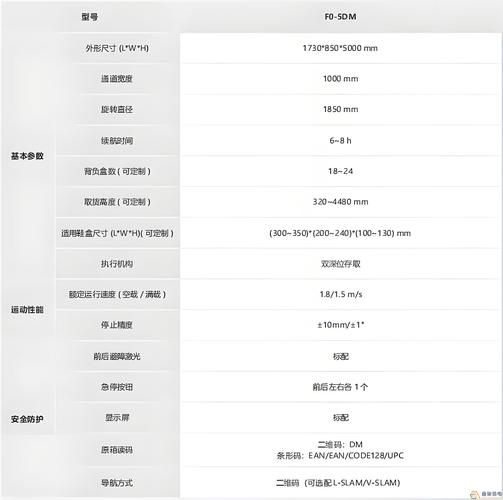Click the 续航时间 row label

[117, 141]
